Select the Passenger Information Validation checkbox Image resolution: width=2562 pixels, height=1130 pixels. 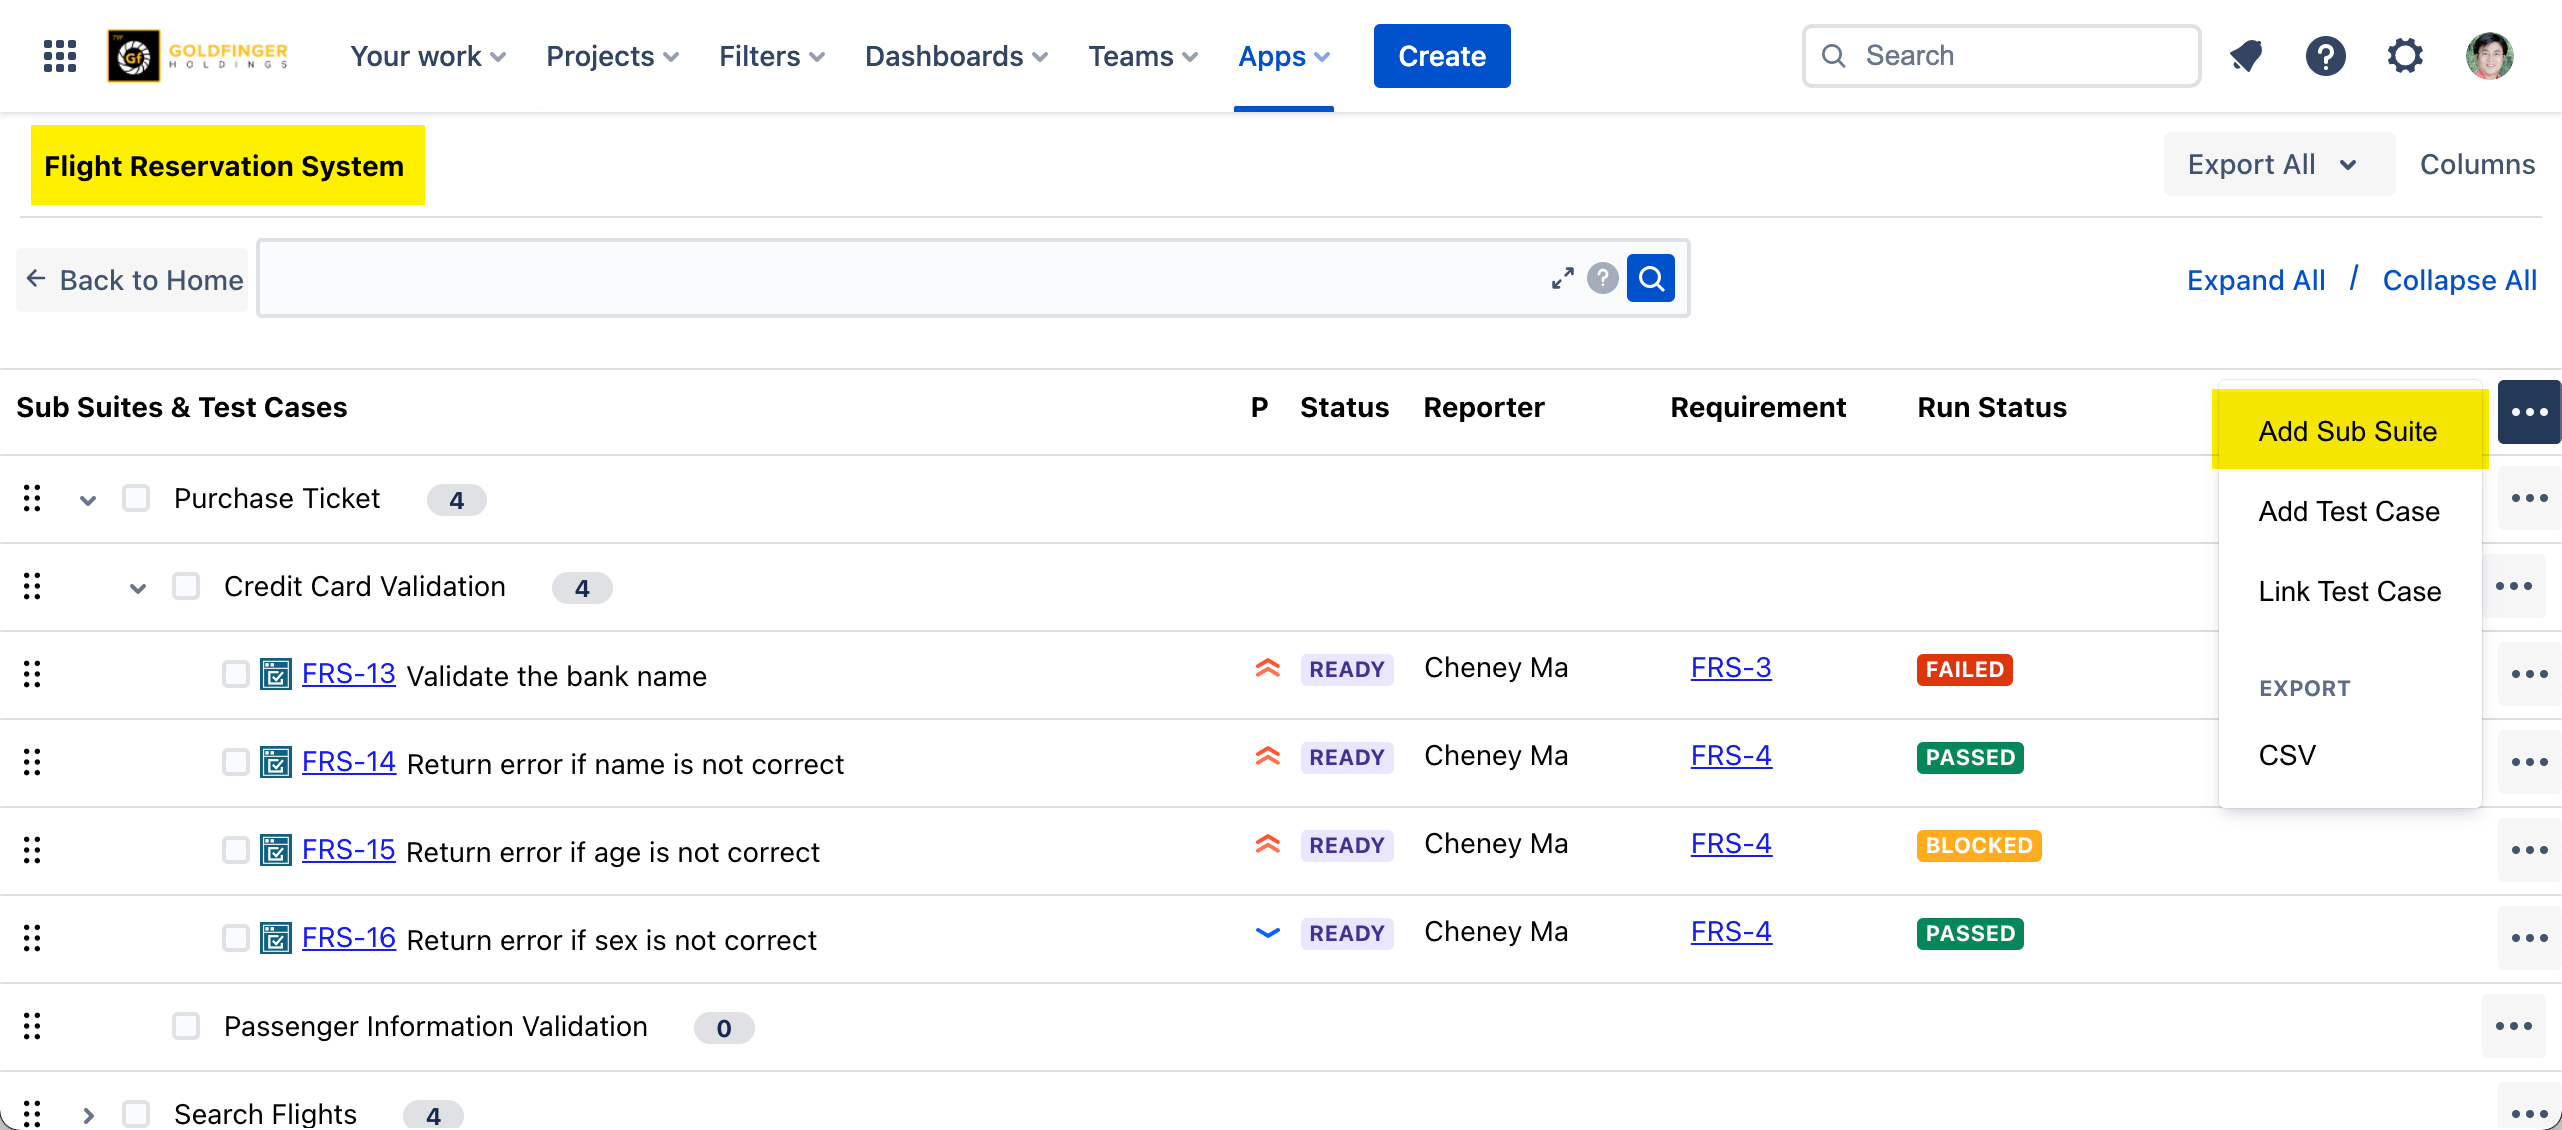pos(186,1026)
